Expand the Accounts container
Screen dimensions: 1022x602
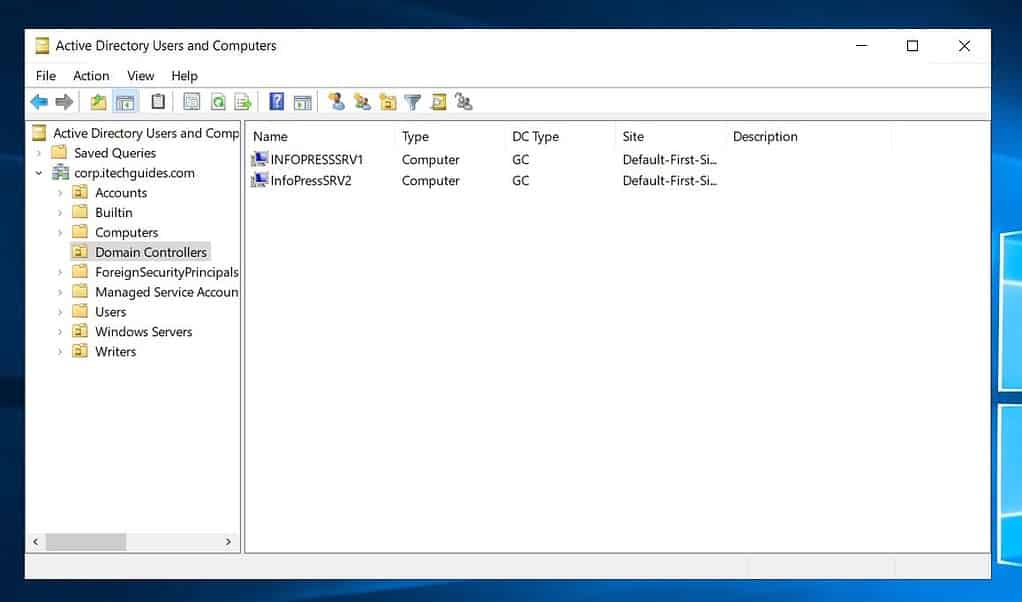[x=60, y=193]
